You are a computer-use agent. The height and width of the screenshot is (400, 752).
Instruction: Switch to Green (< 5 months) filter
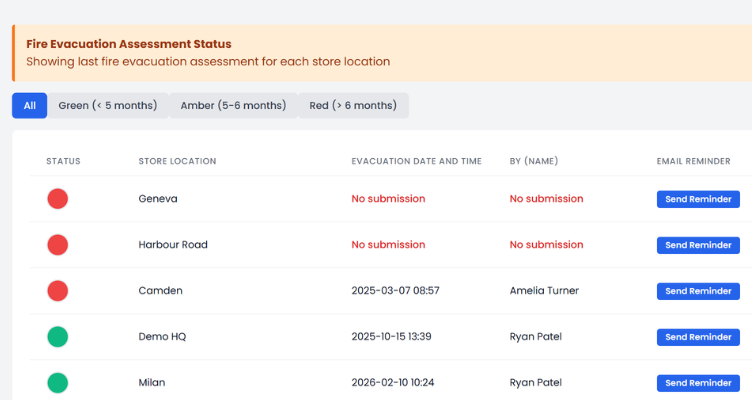point(107,105)
